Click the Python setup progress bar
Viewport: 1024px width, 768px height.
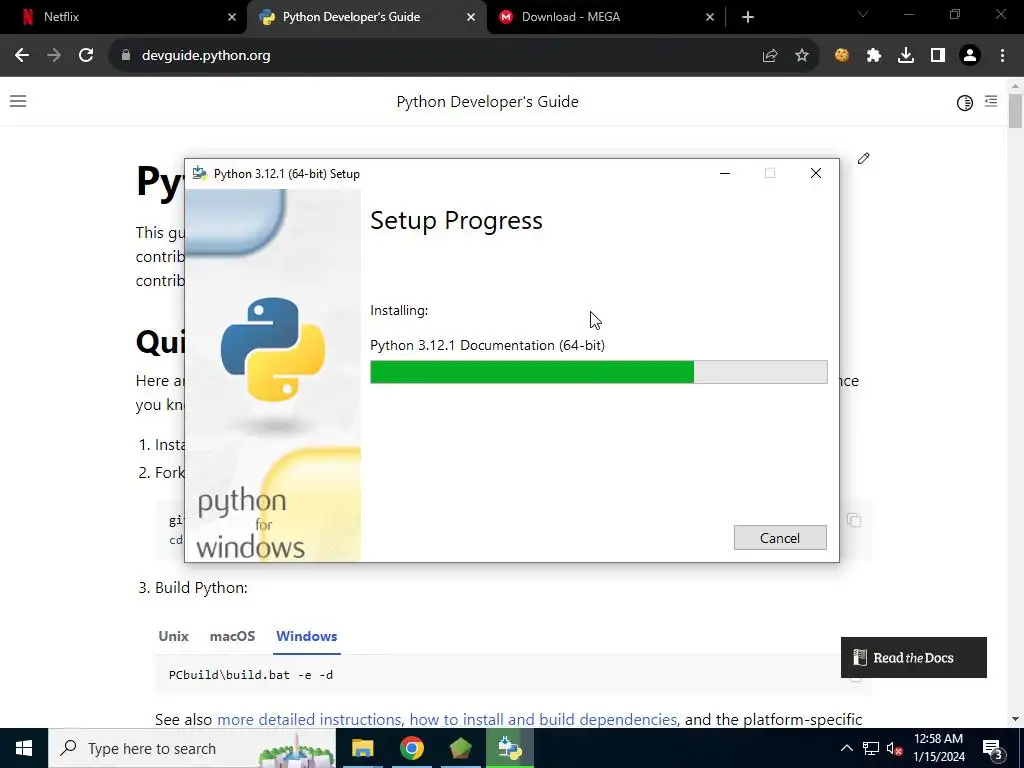(598, 372)
